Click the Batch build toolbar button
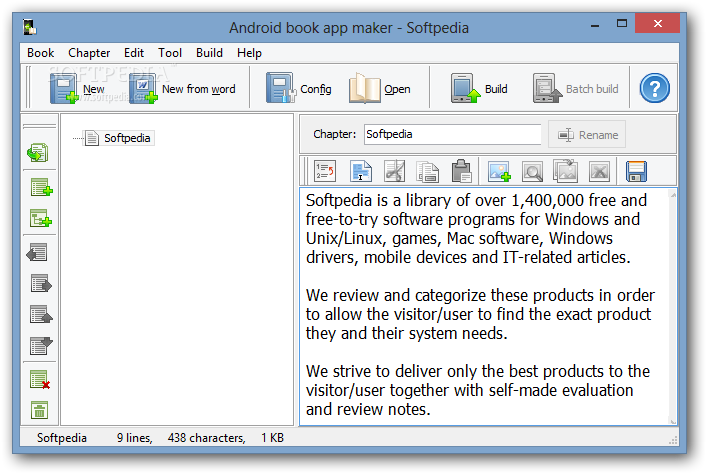Viewport: 707px width, 474px height. click(575, 89)
